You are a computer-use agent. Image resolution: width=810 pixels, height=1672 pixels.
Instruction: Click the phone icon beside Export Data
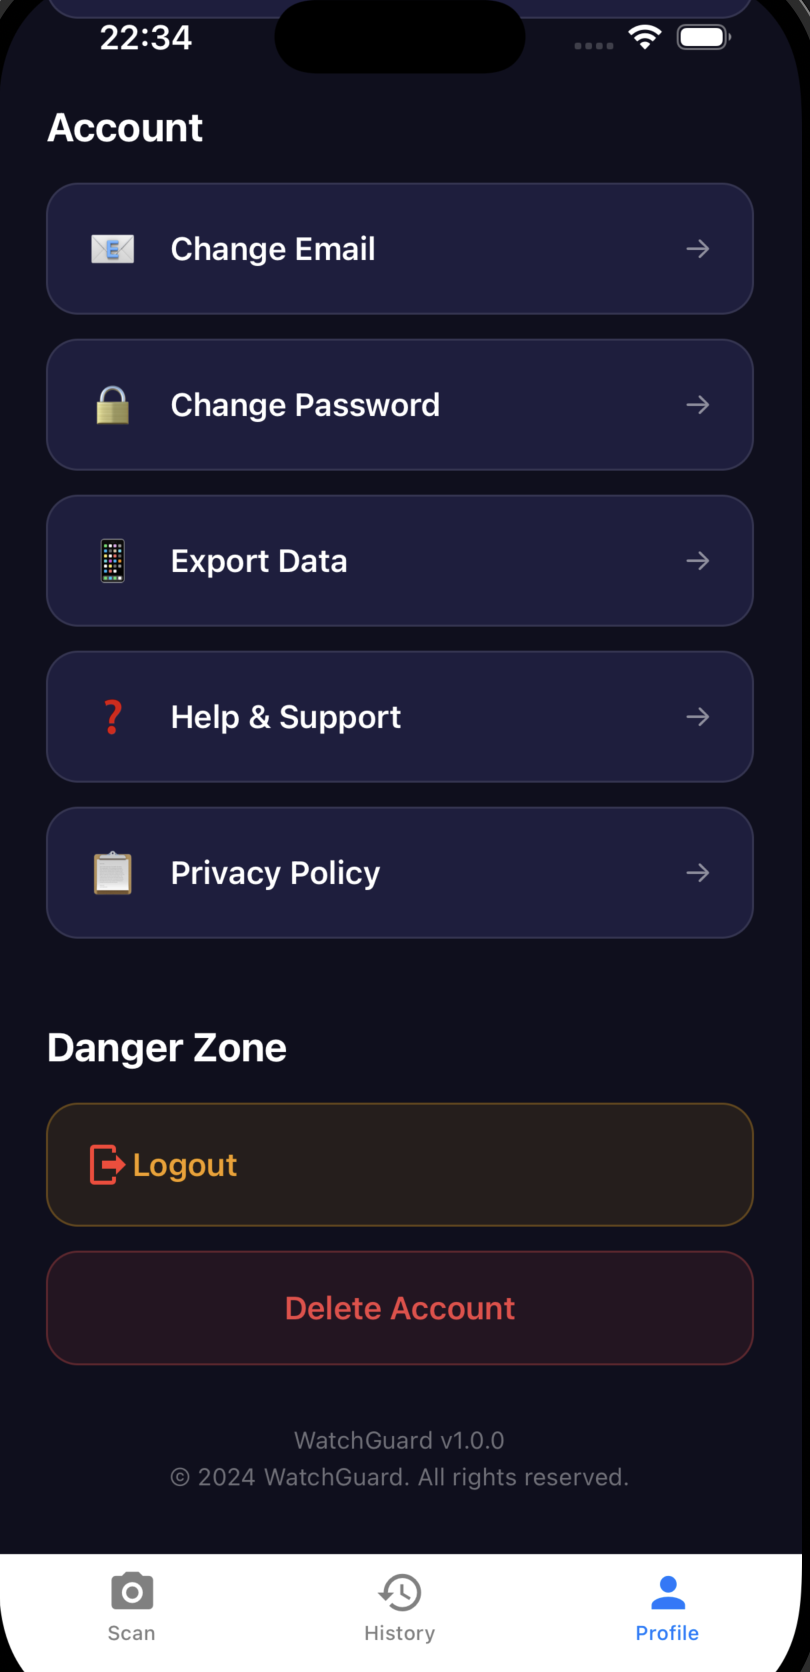pyautogui.click(x=112, y=561)
